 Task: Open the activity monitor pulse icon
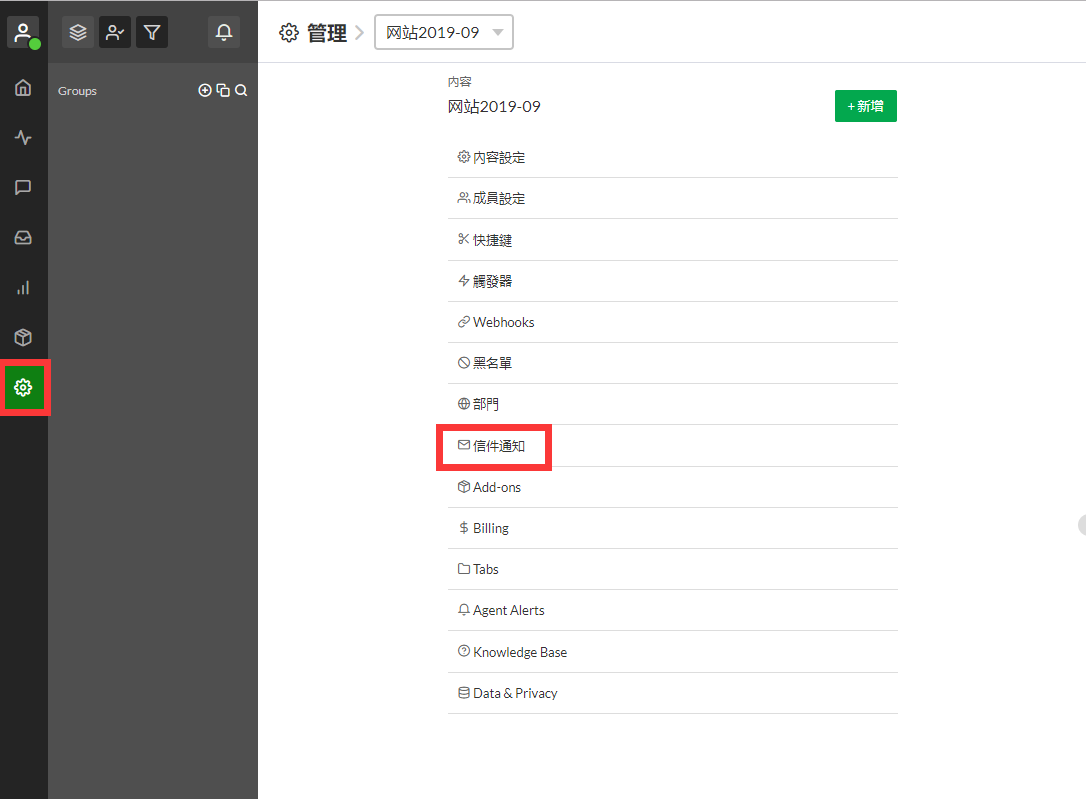click(x=23, y=138)
